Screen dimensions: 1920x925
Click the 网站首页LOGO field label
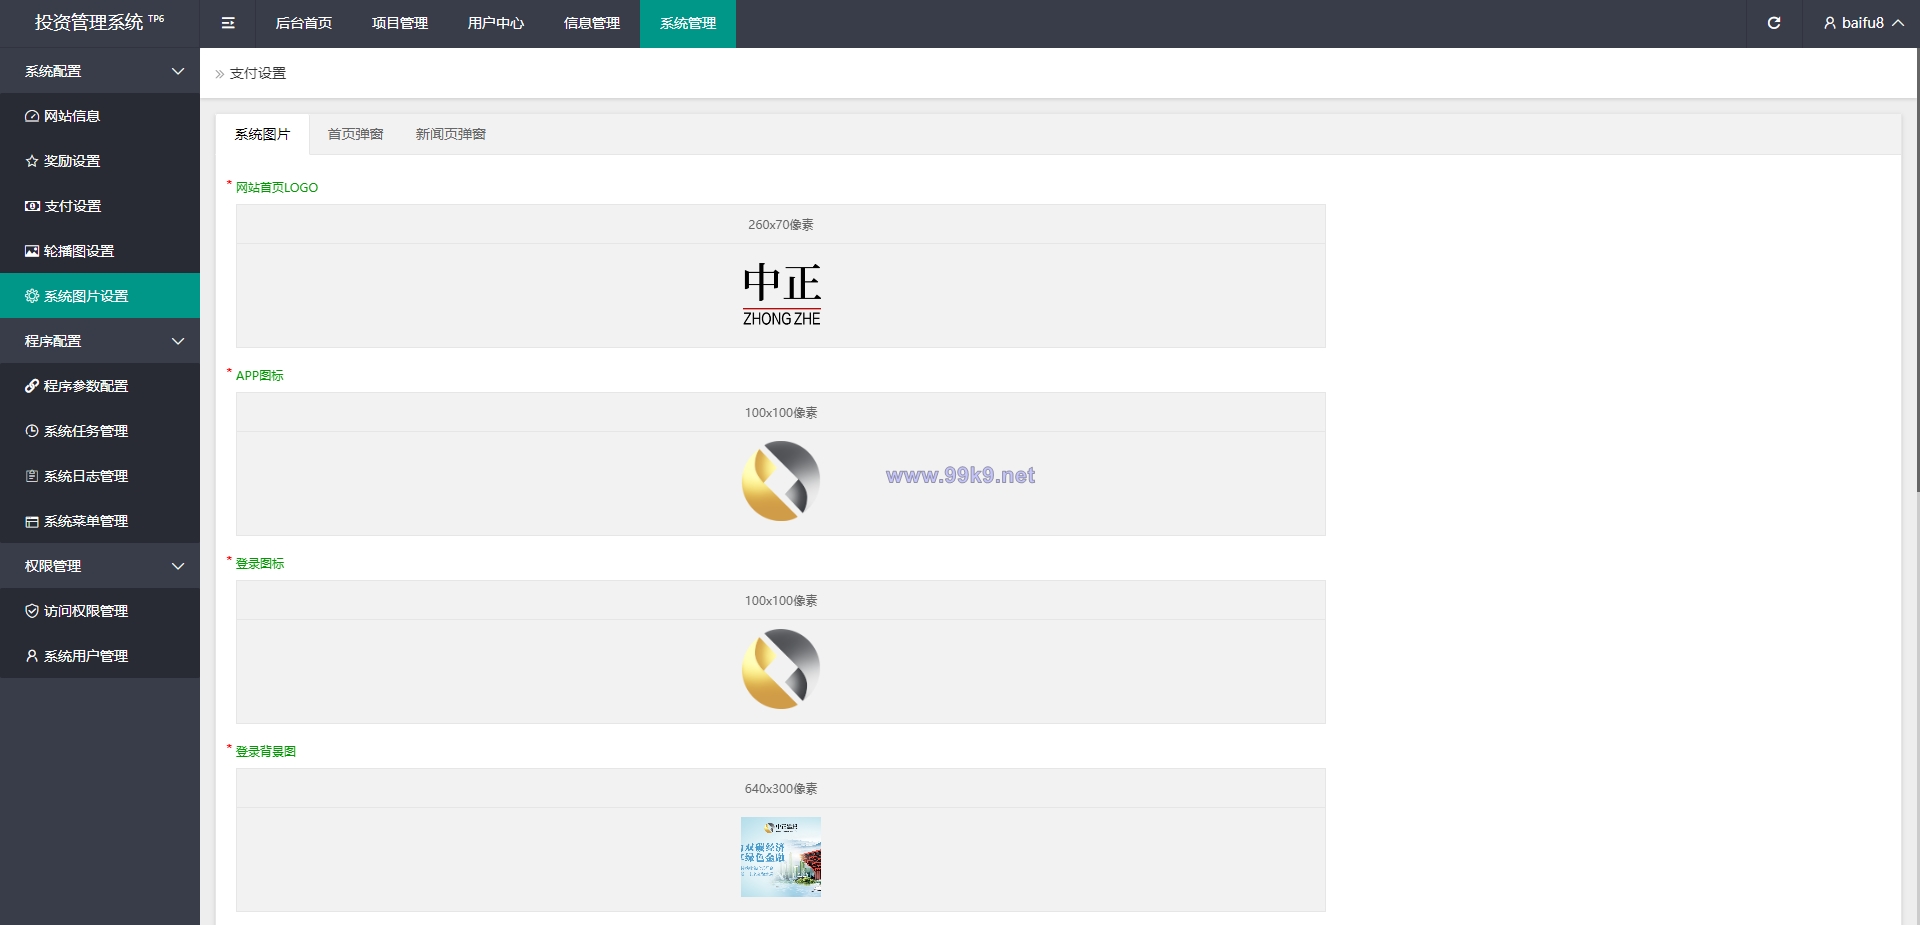277,187
